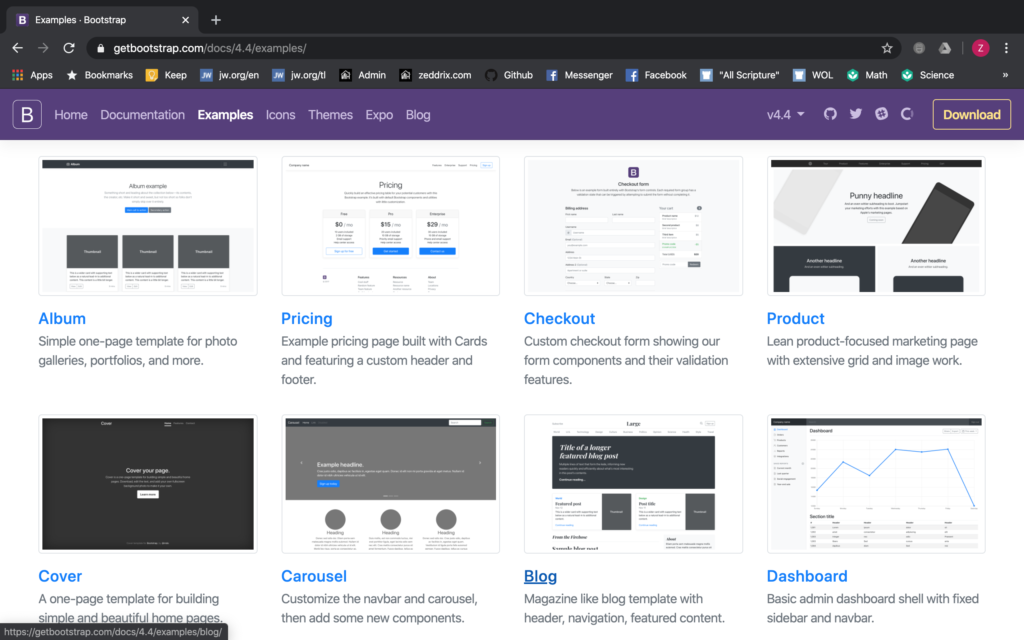
Task: Click the text "Lean product-focused marketing page"
Action: [x=872, y=342]
